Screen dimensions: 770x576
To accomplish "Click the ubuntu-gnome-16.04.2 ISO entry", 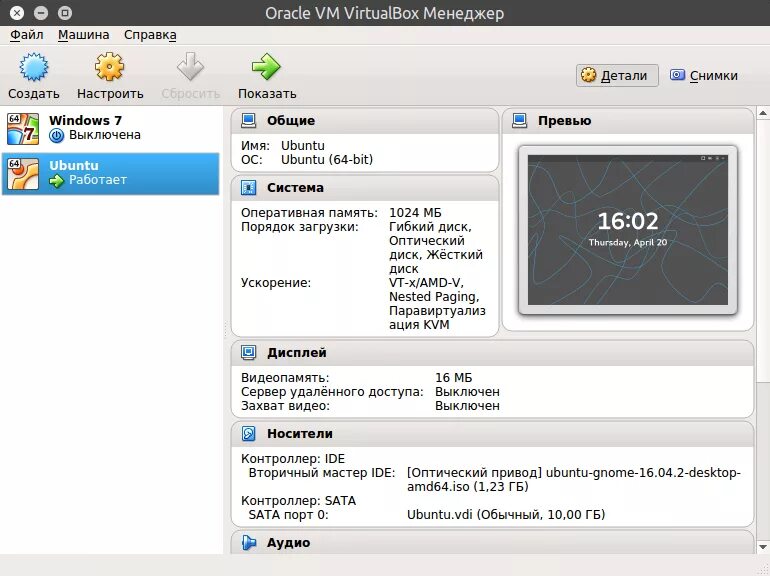I will point(574,480).
